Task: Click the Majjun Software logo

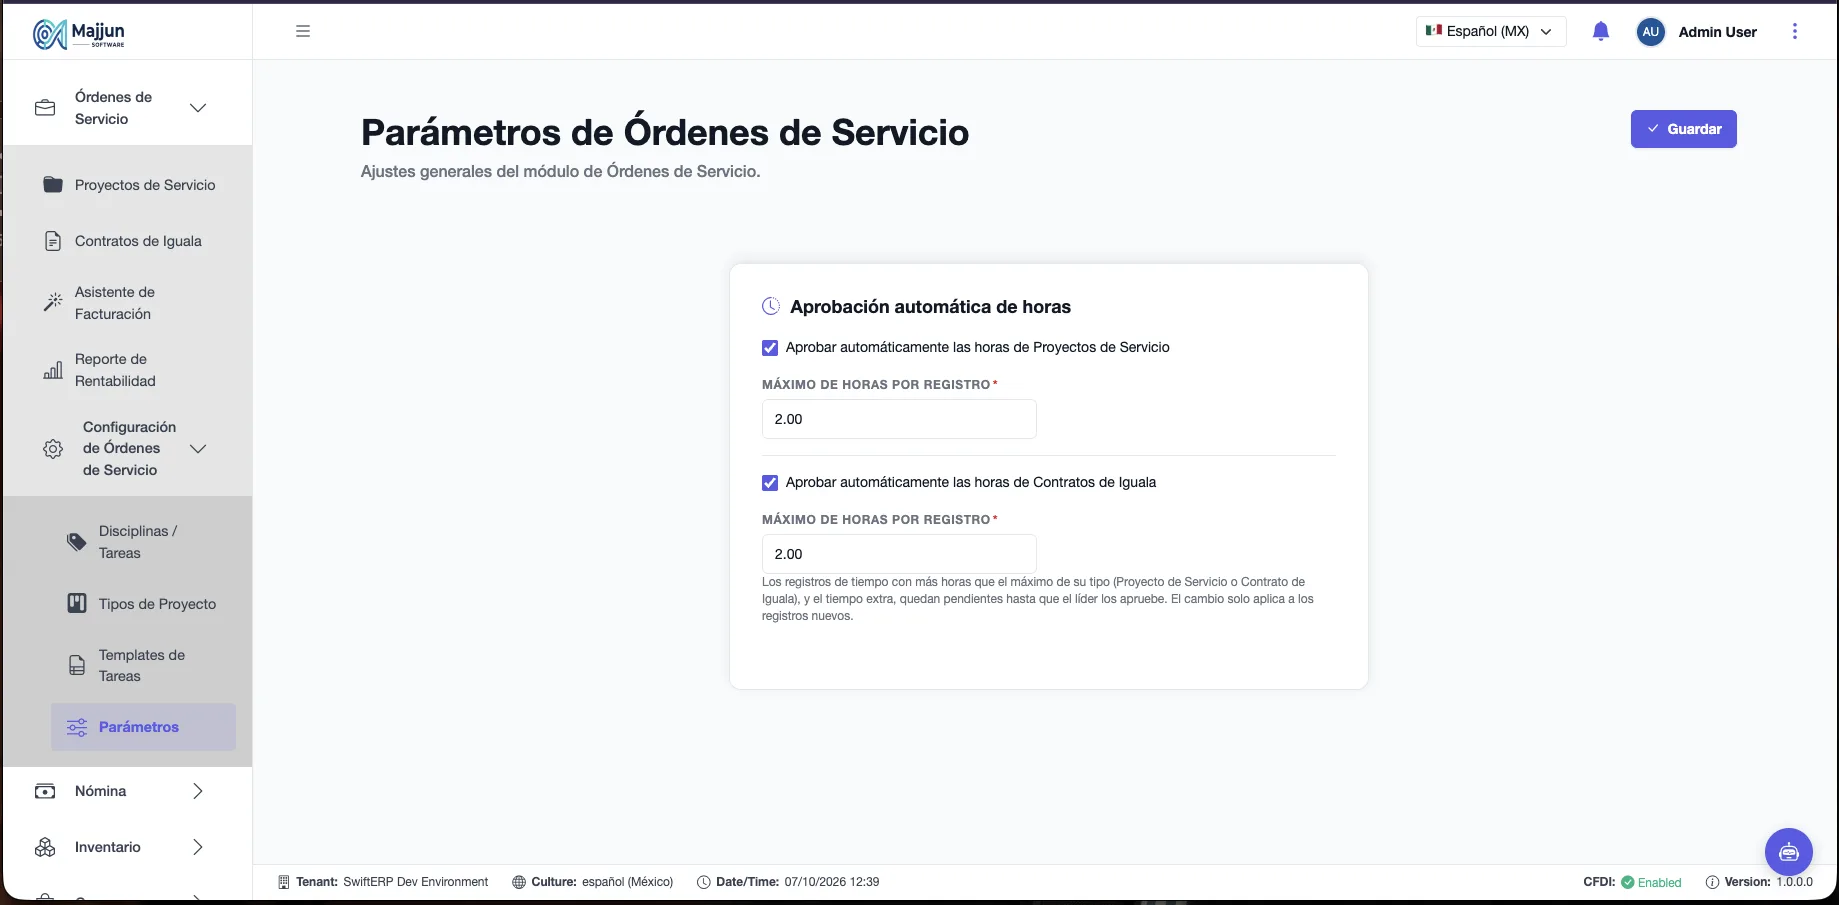Action: pos(79,34)
